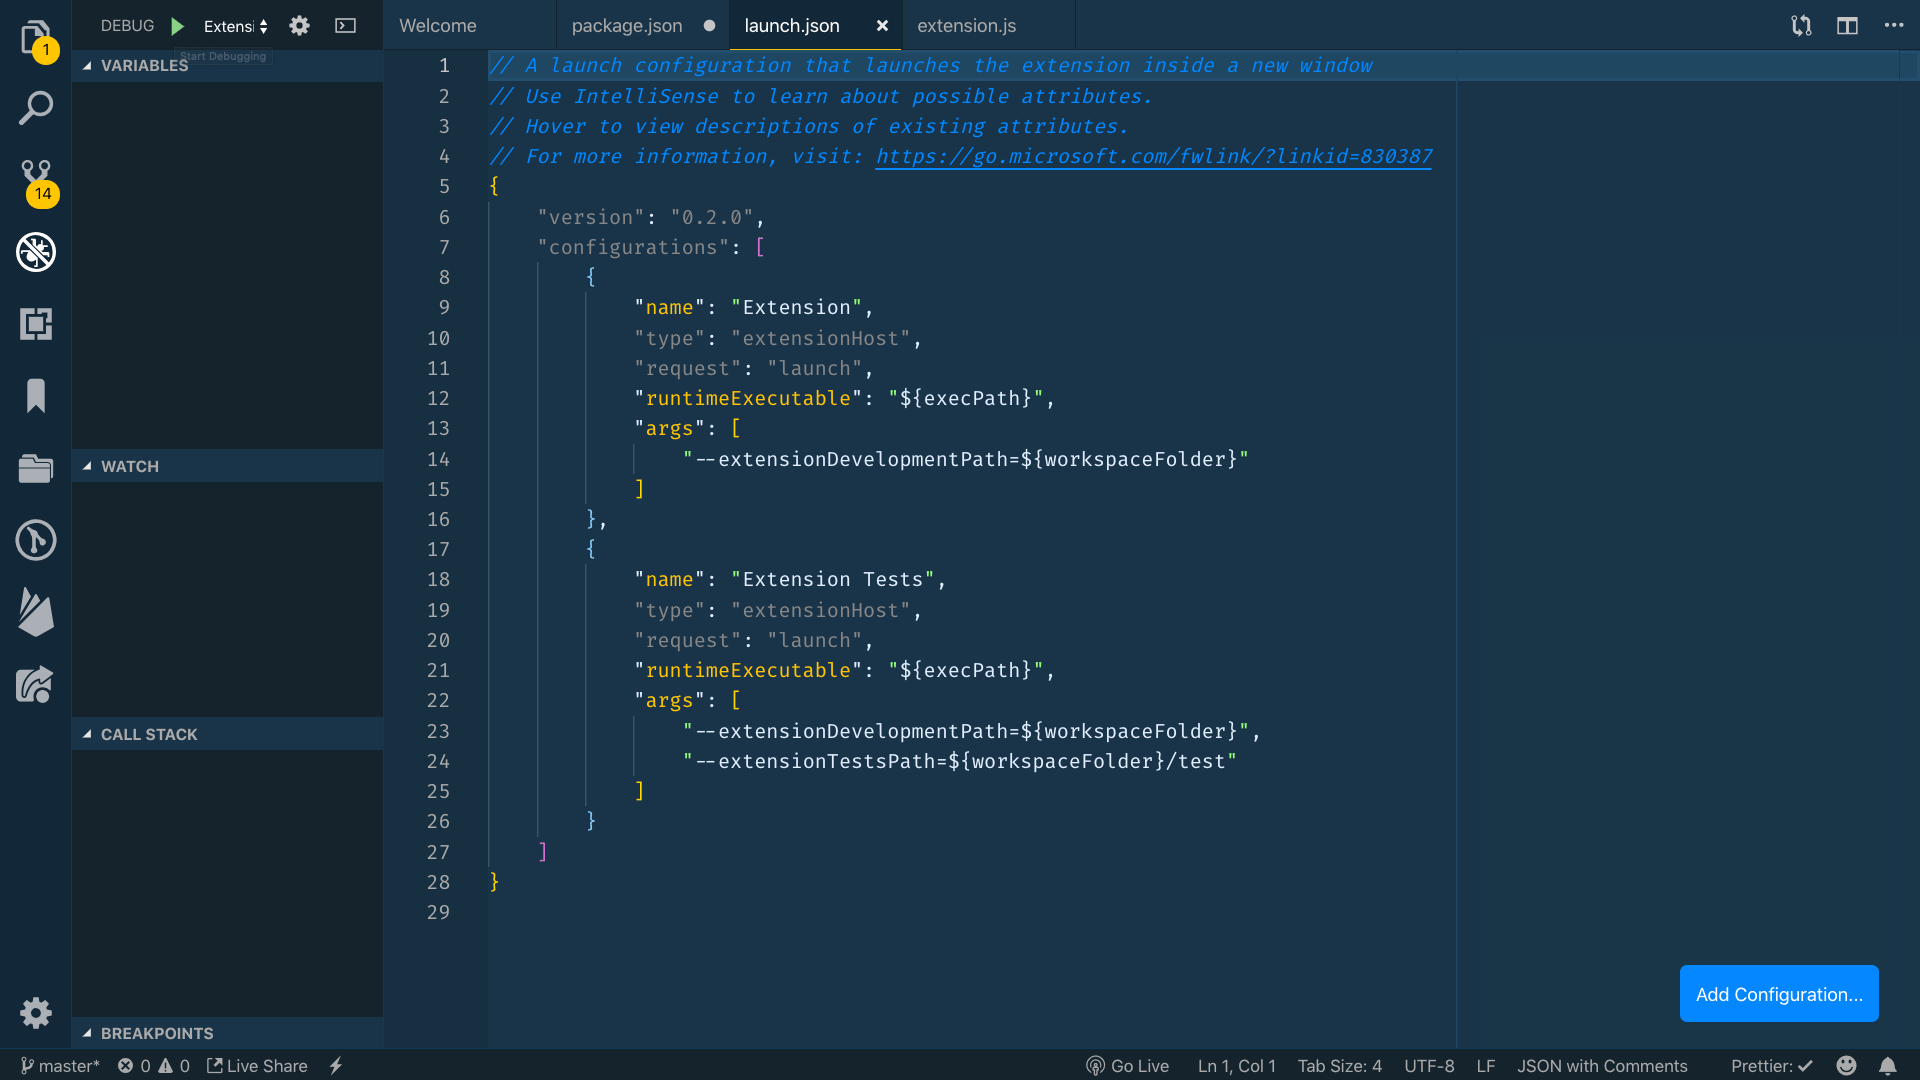The height and width of the screenshot is (1080, 1920).
Task: Open the Bookmarks panel icon
Action: click(36, 396)
